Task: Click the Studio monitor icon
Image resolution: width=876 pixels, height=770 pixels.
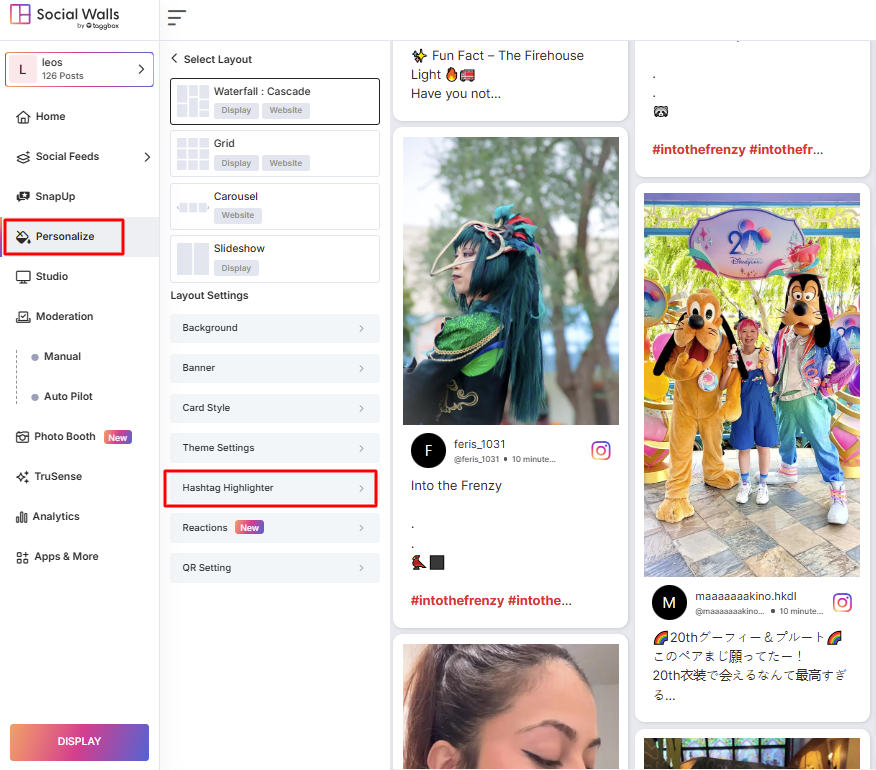Action: (x=23, y=277)
